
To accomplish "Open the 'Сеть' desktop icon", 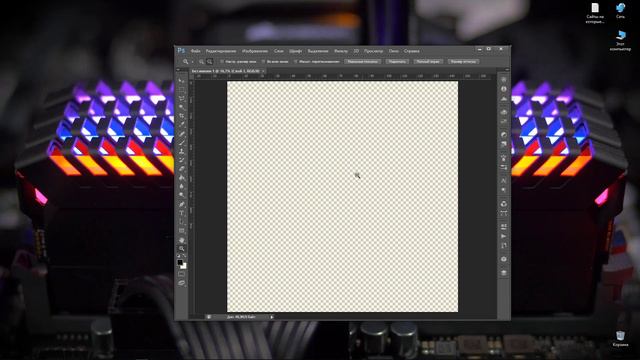I will [x=620, y=11].
